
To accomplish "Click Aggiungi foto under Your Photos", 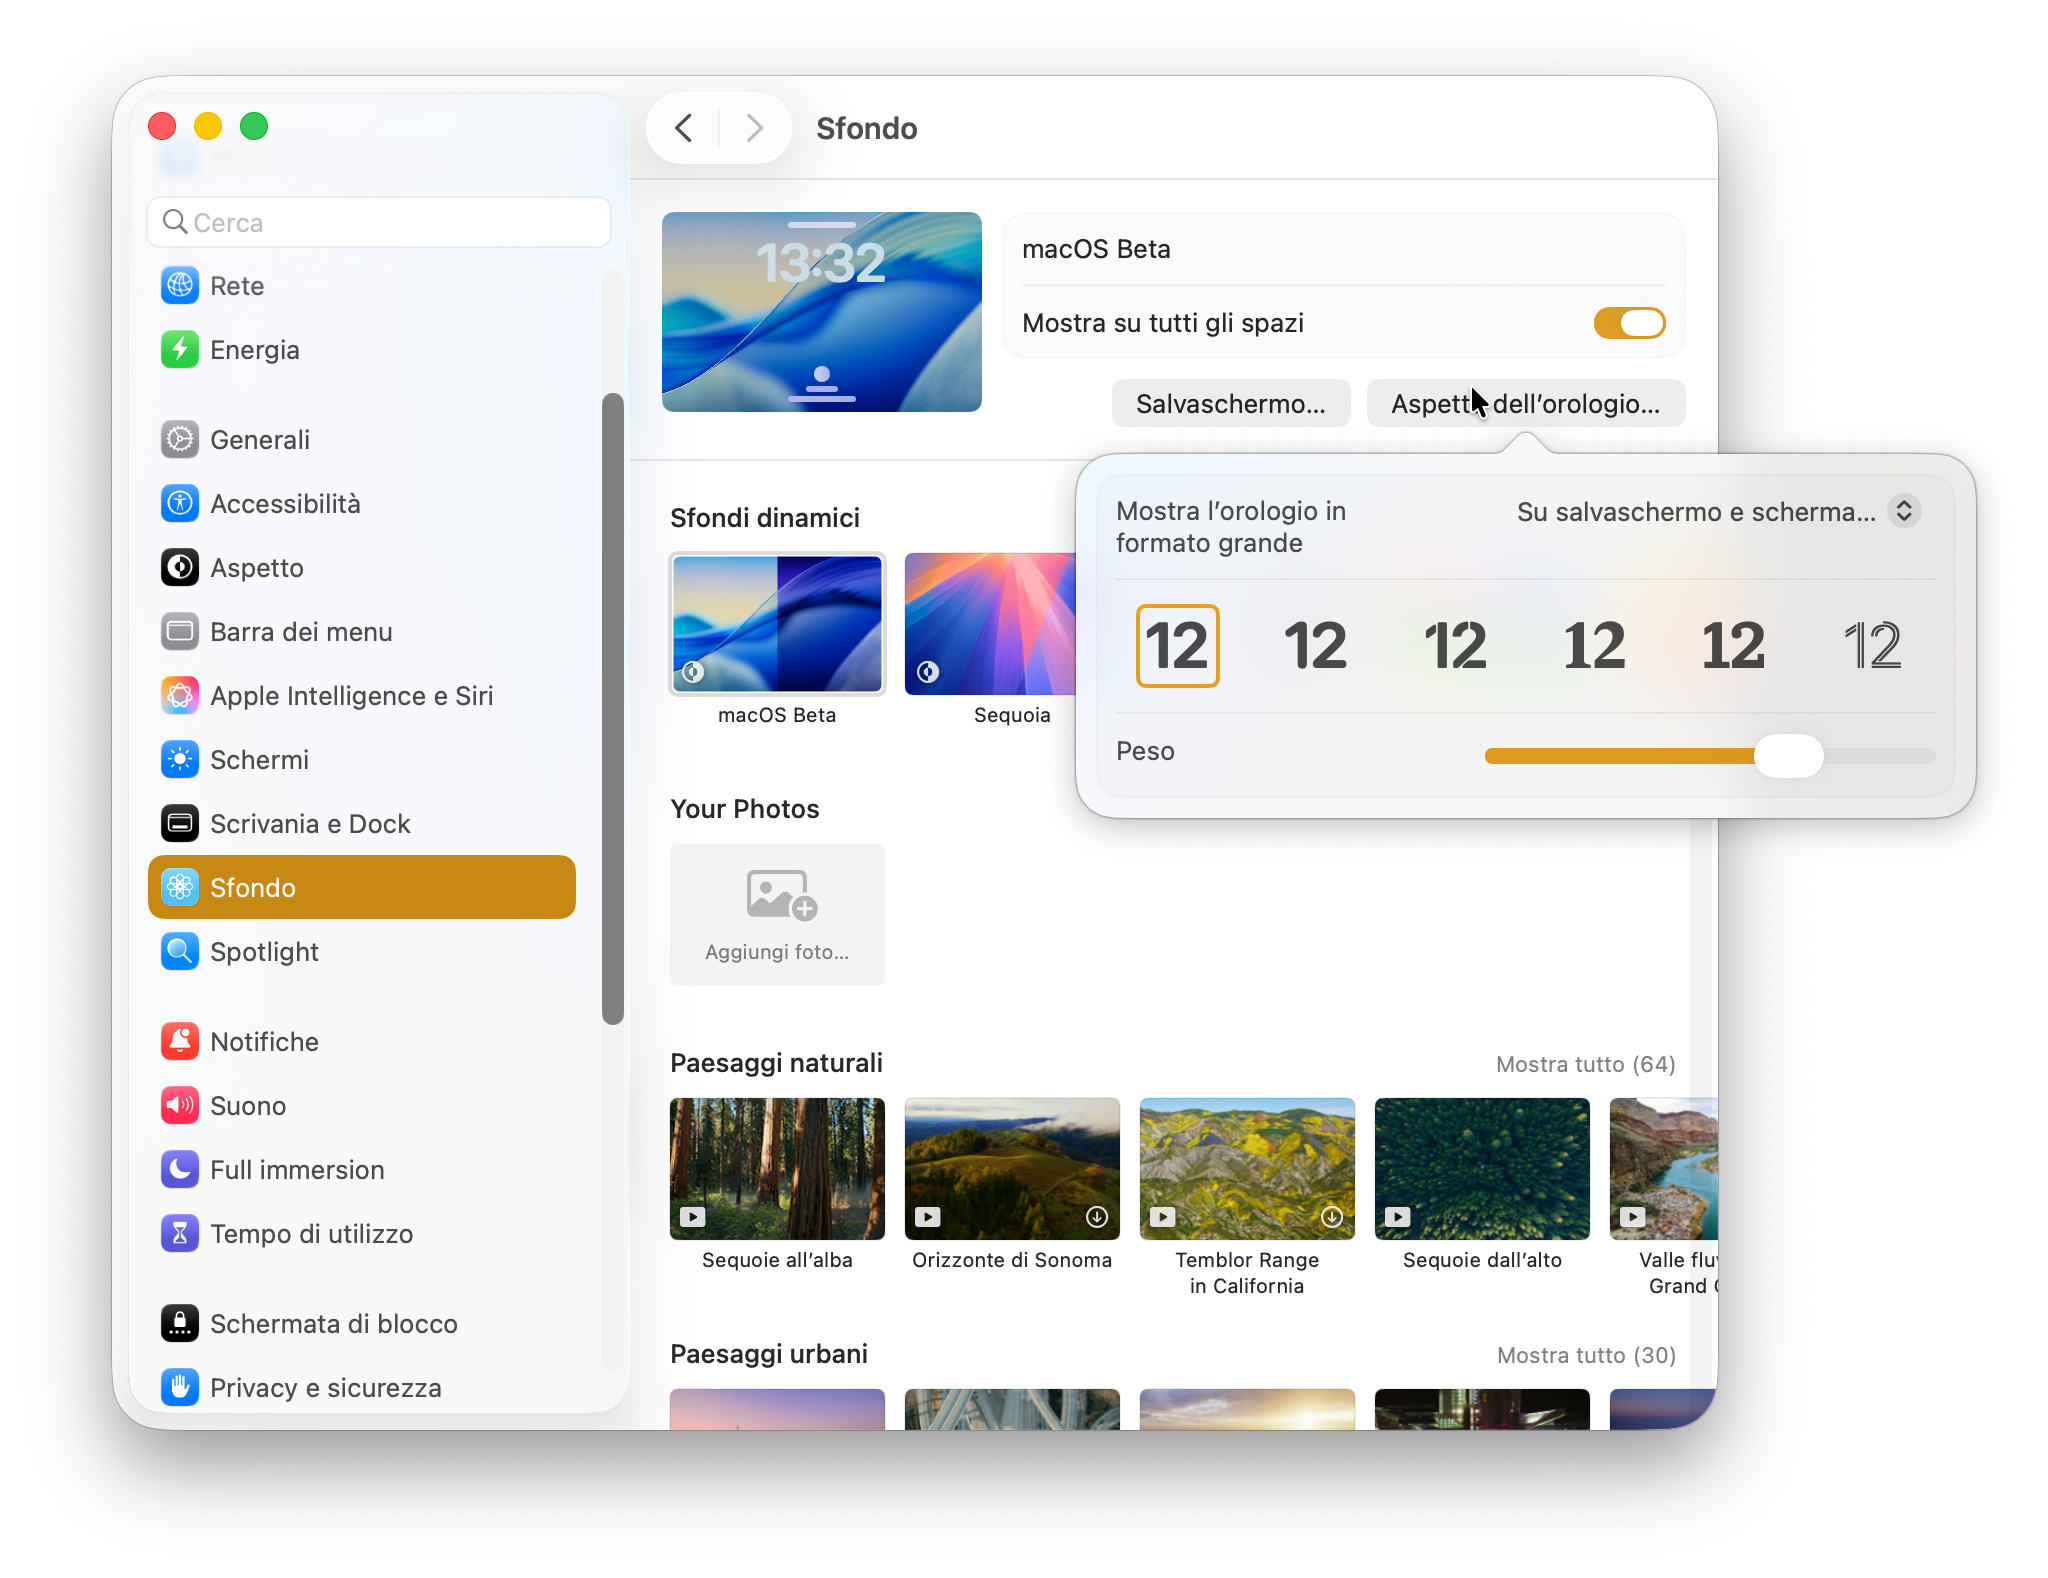I will 777,913.
